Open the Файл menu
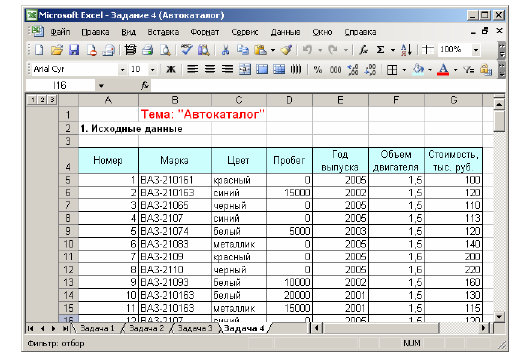 click(60, 32)
